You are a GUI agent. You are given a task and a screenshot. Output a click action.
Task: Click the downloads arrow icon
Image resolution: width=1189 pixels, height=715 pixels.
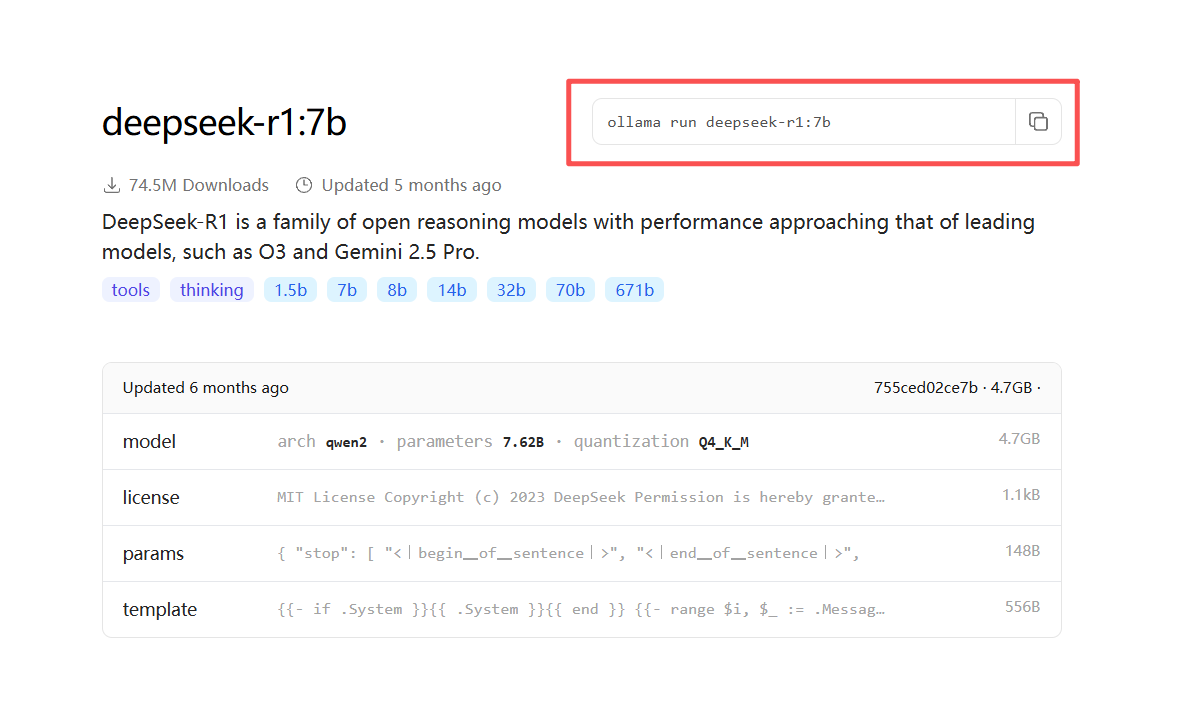pyautogui.click(x=112, y=185)
